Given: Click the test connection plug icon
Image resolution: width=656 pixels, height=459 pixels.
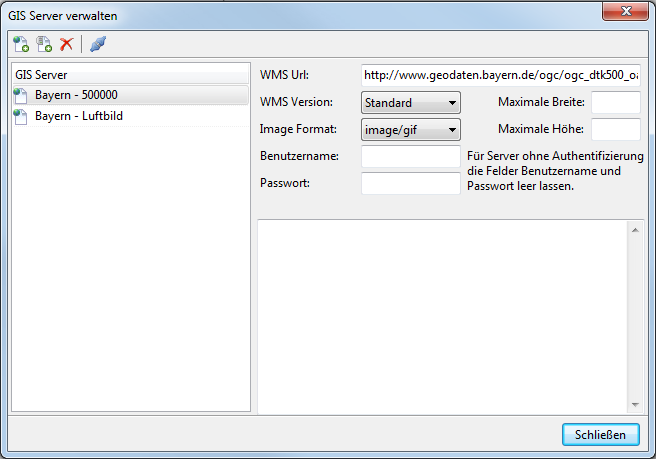Looking at the screenshot, I should pyautogui.click(x=97, y=44).
